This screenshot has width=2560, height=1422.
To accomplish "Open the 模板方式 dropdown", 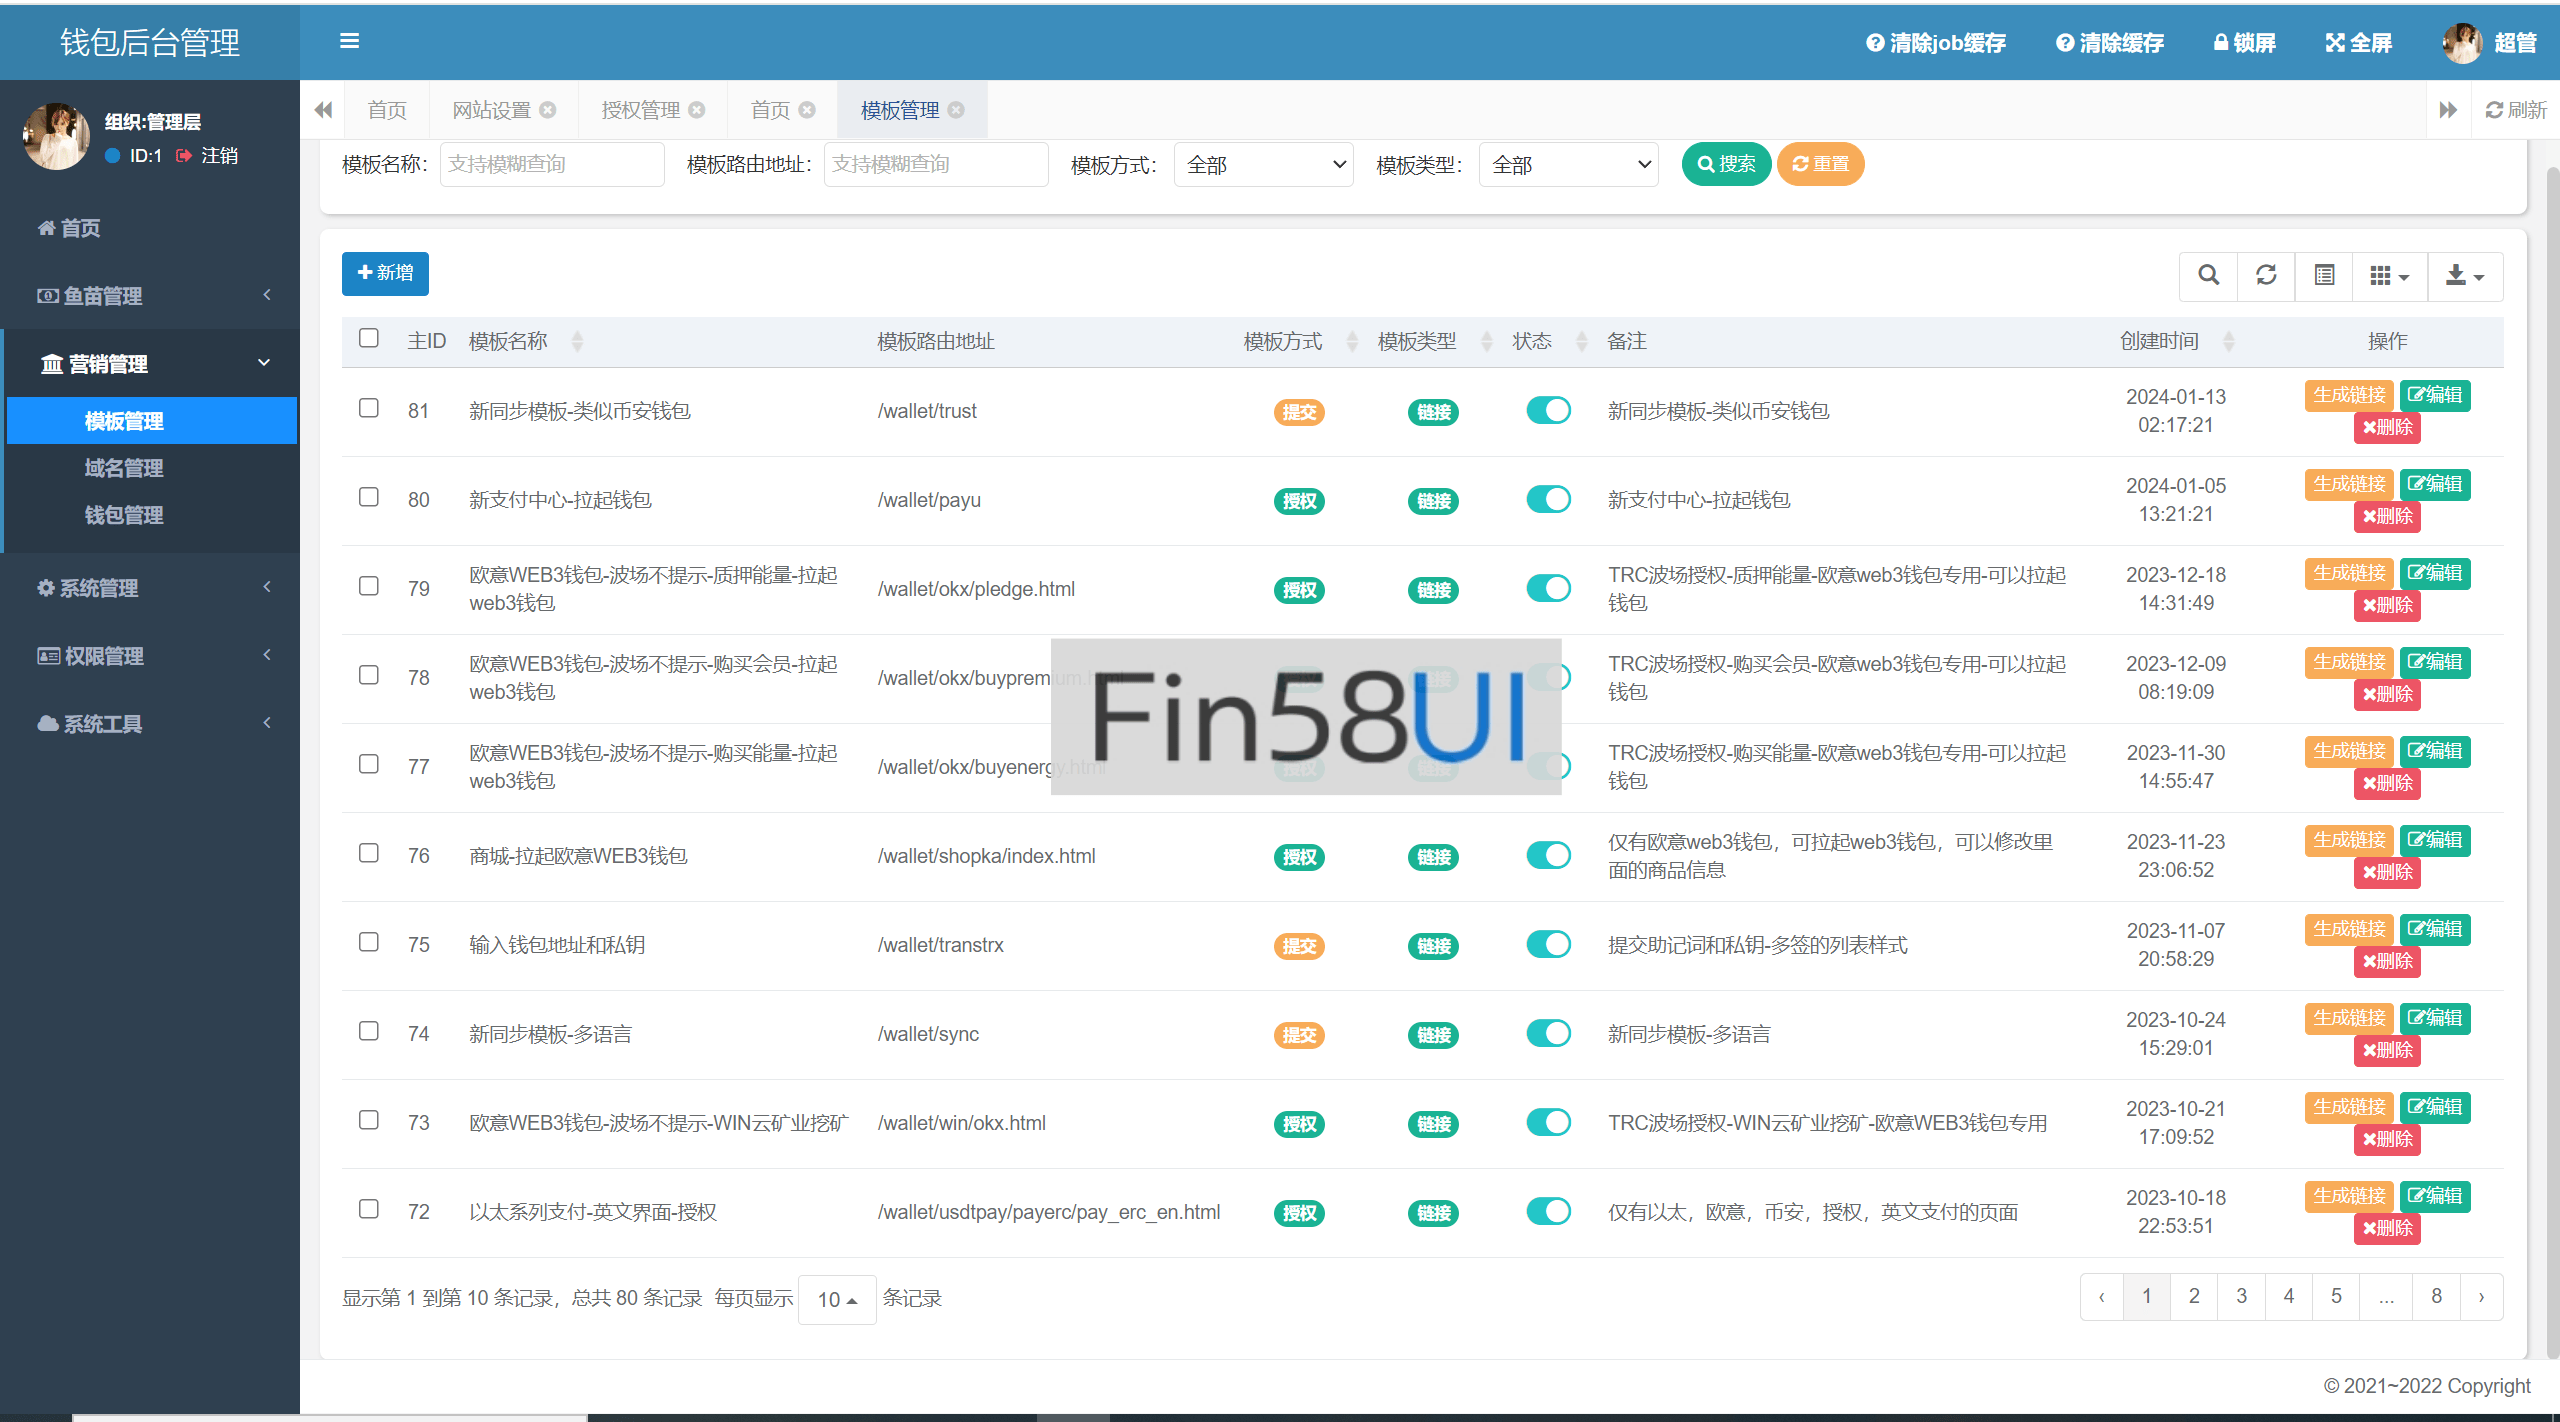I will click(1263, 165).
